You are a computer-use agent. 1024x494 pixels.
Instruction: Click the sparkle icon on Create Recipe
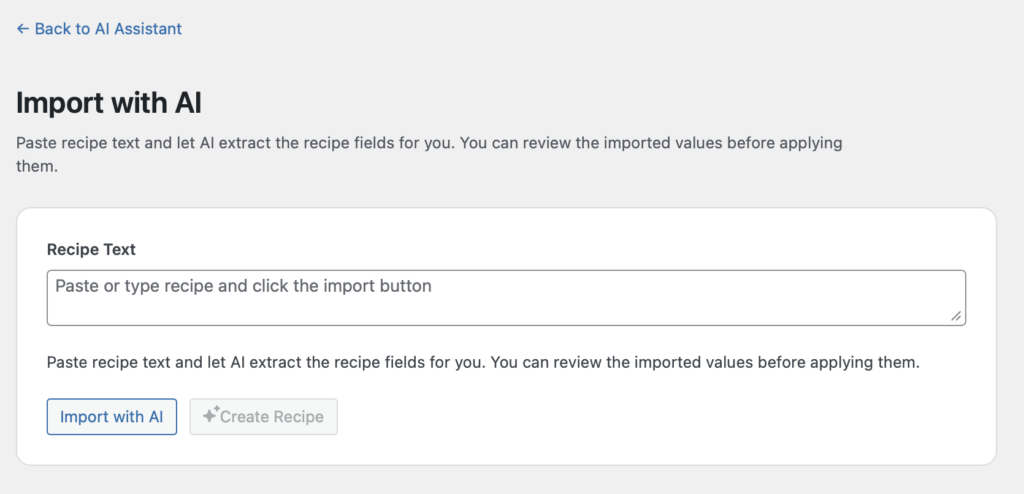(211, 414)
